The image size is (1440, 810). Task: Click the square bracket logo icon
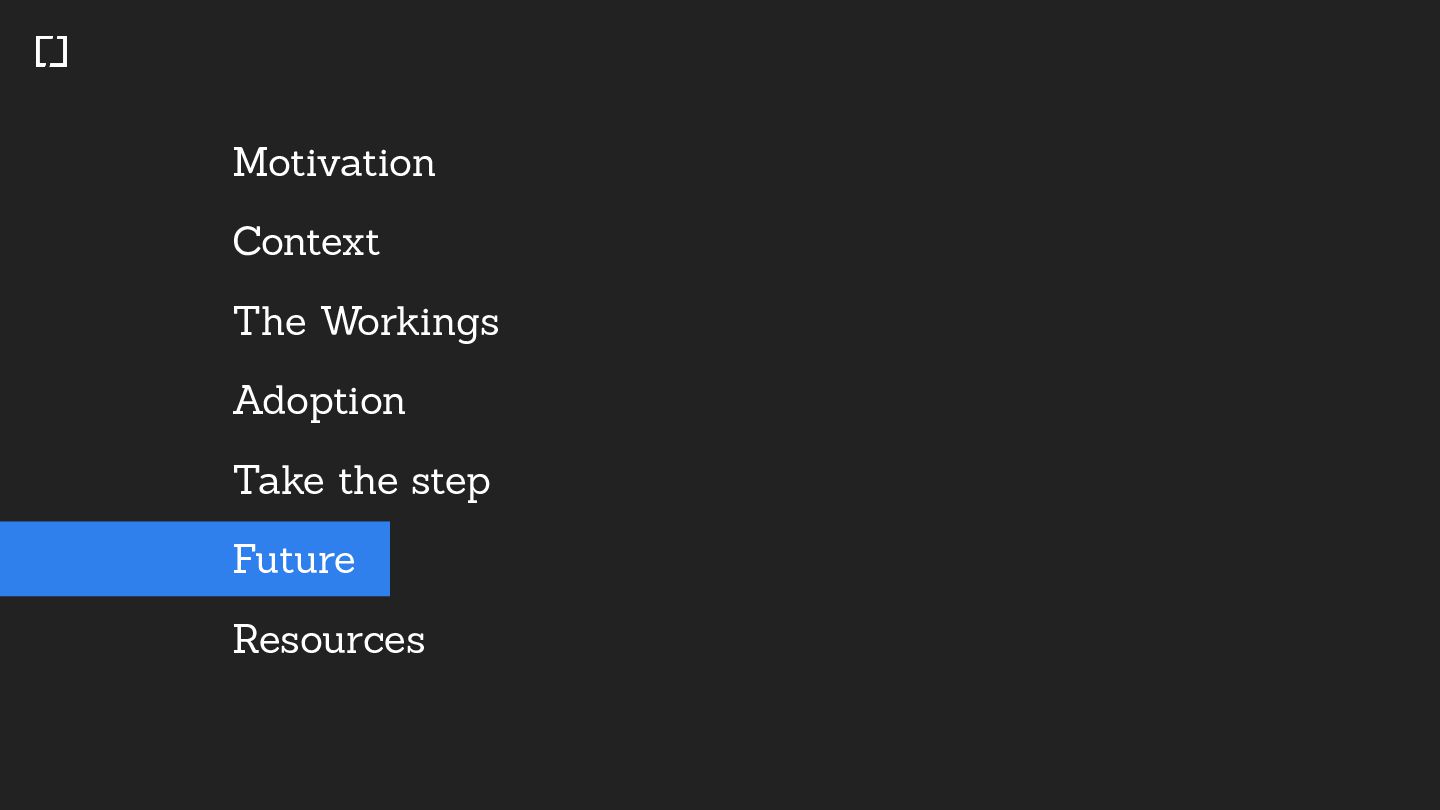click(x=51, y=52)
